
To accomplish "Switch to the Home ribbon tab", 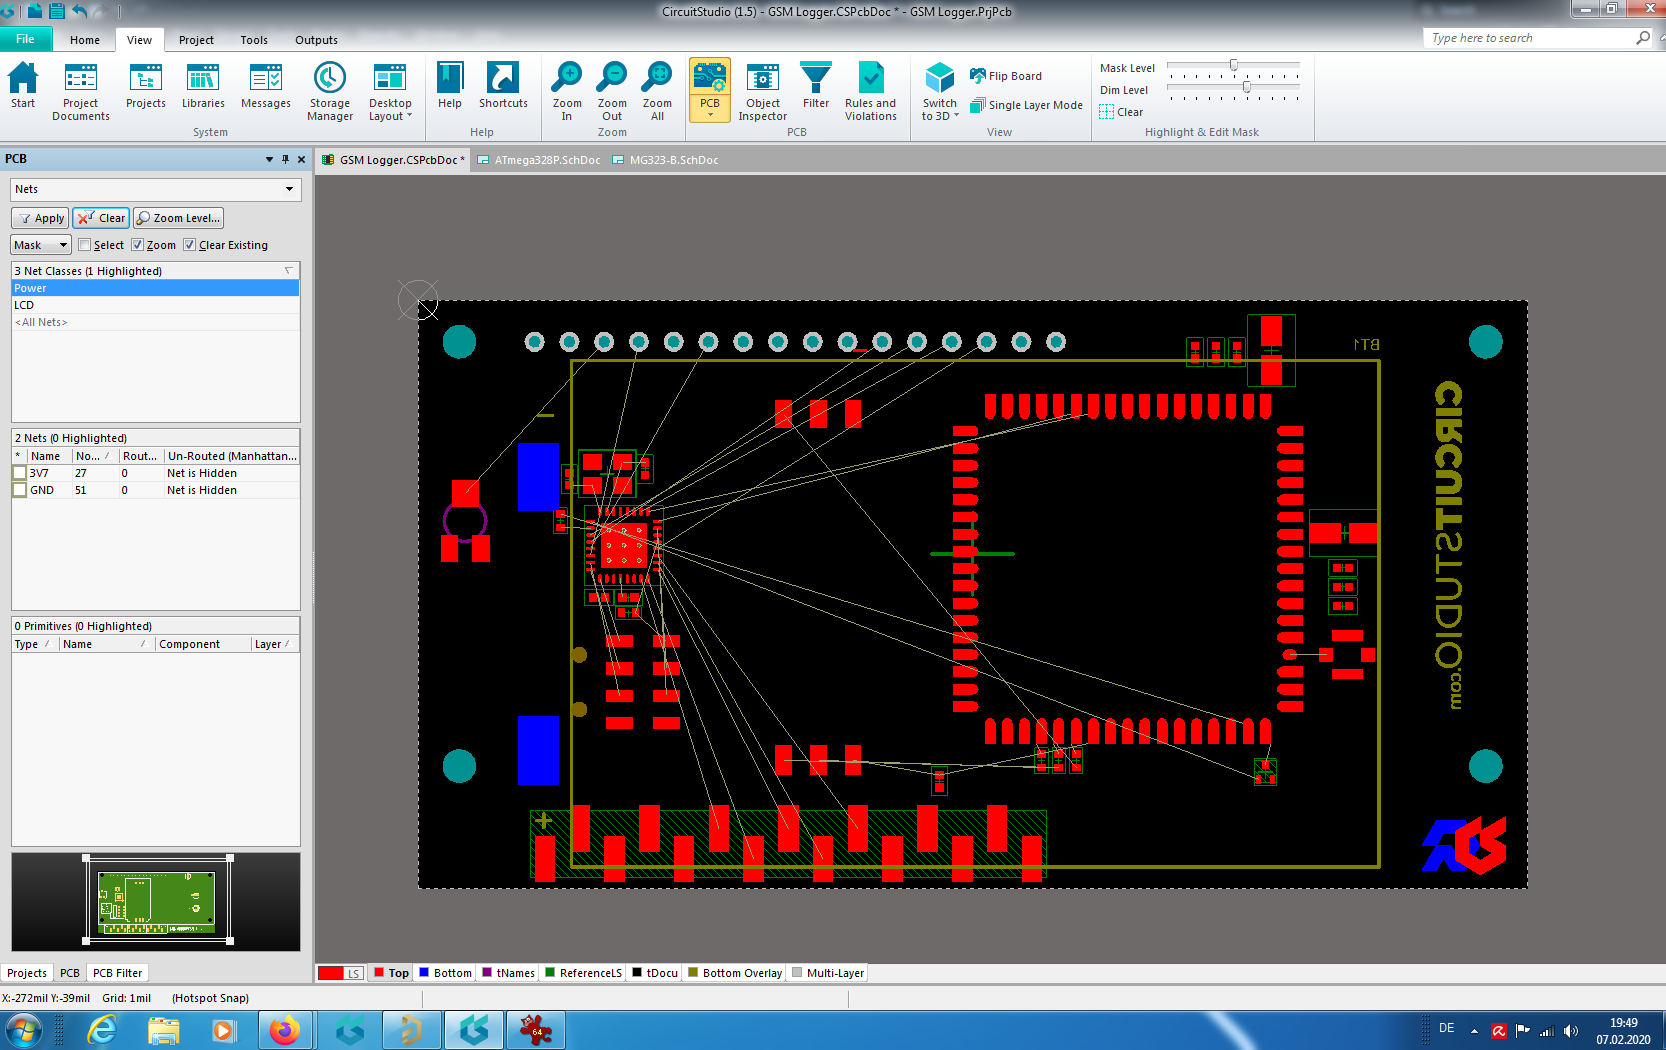I will (85, 40).
